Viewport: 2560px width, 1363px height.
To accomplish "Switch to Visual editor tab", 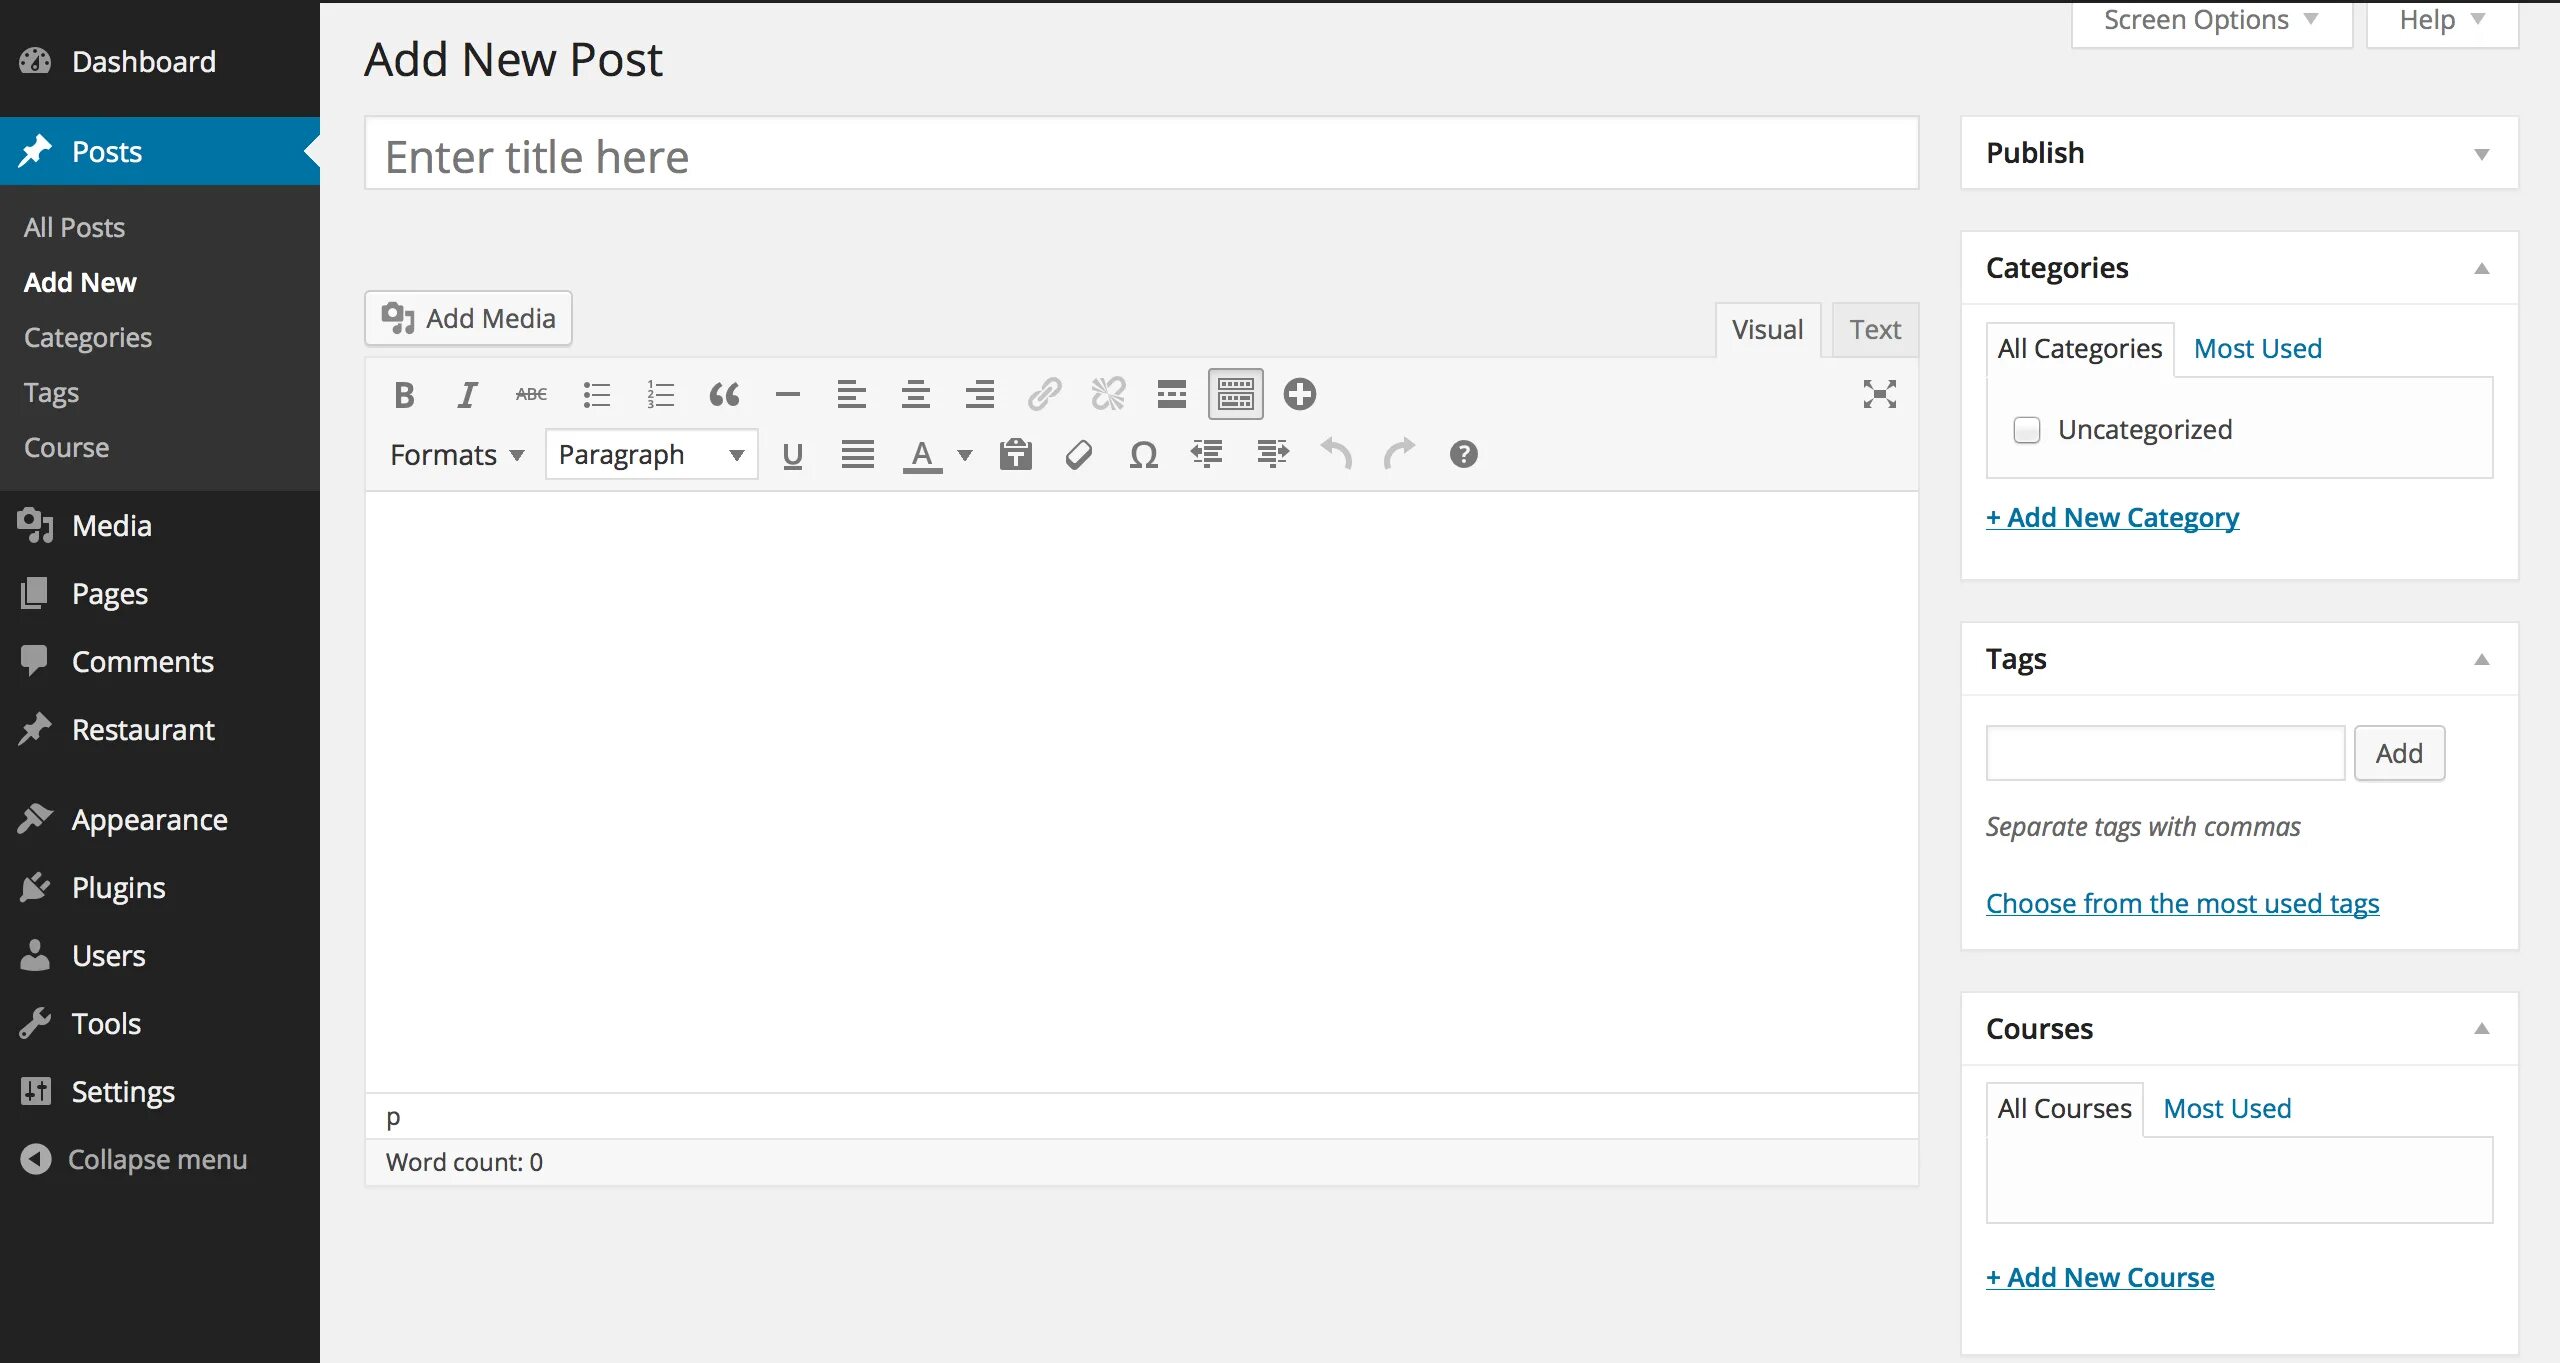I will tap(1768, 328).
